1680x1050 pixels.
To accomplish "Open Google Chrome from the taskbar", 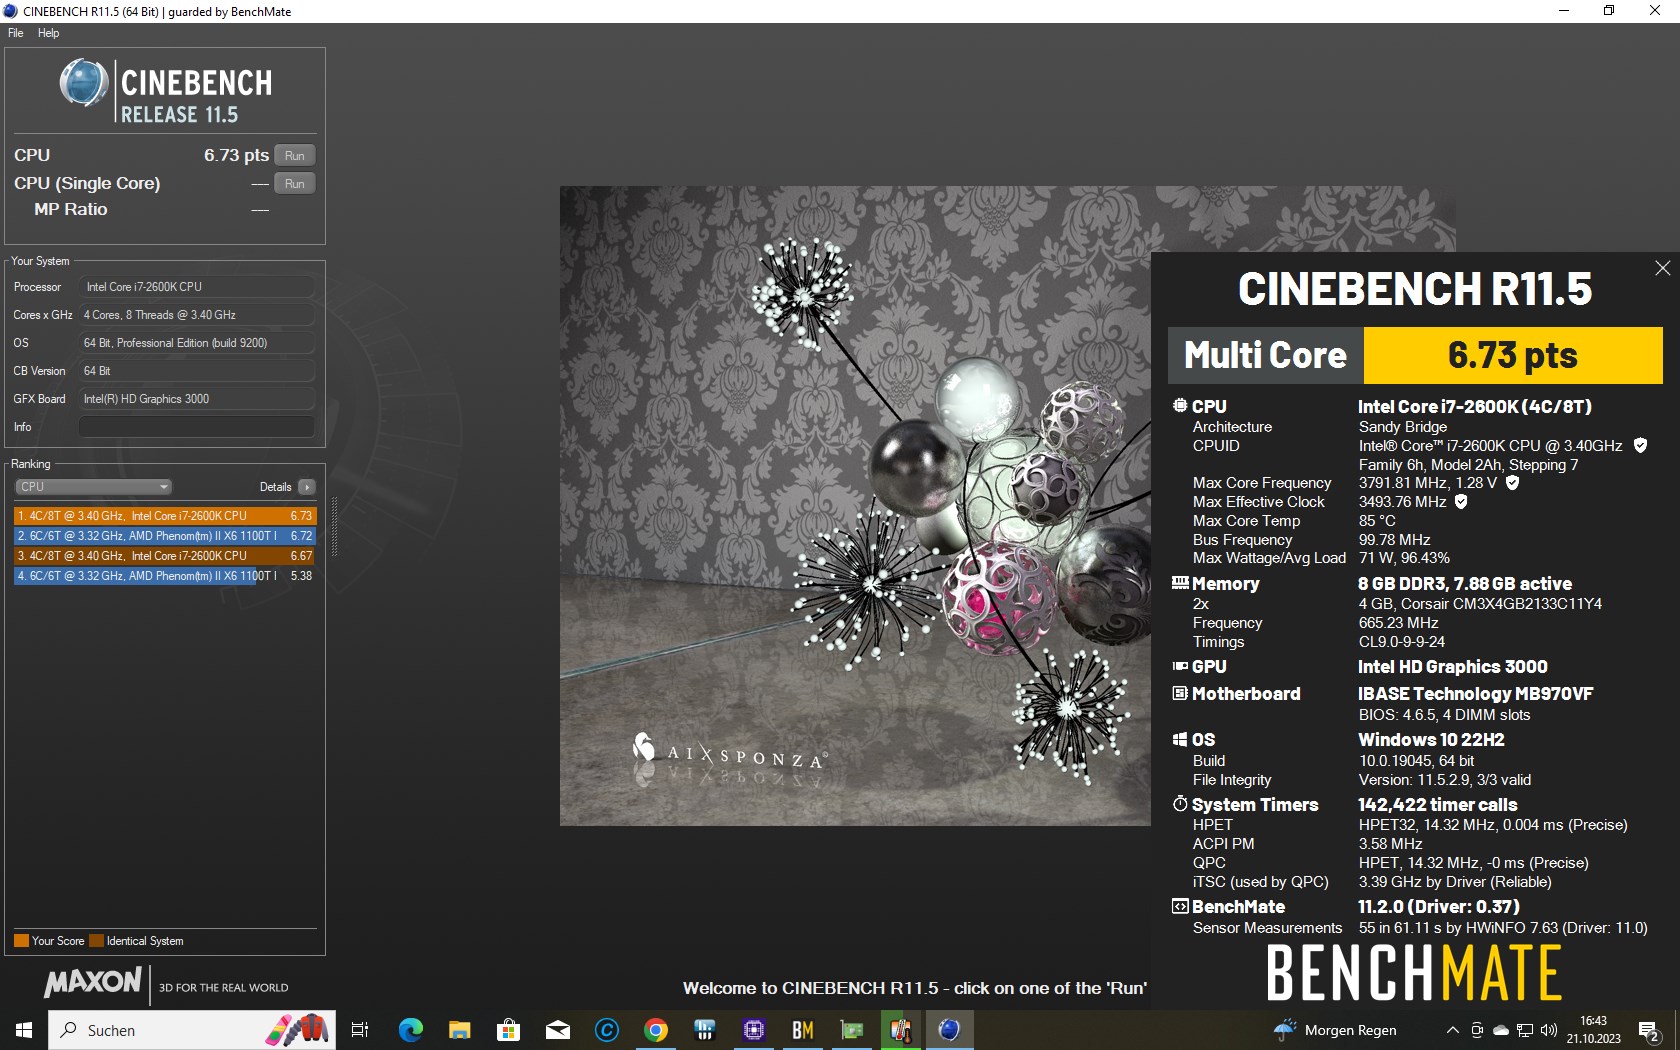I will (x=656, y=1030).
